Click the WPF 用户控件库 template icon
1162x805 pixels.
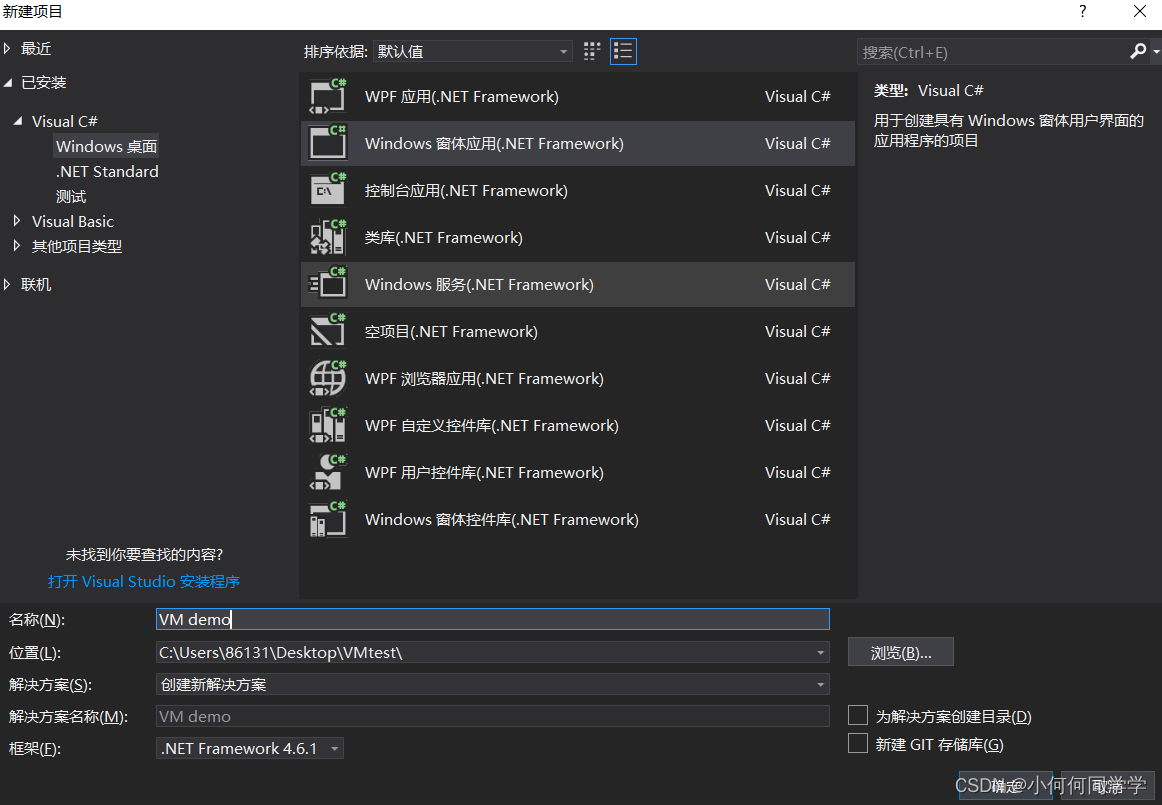pyautogui.click(x=328, y=472)
